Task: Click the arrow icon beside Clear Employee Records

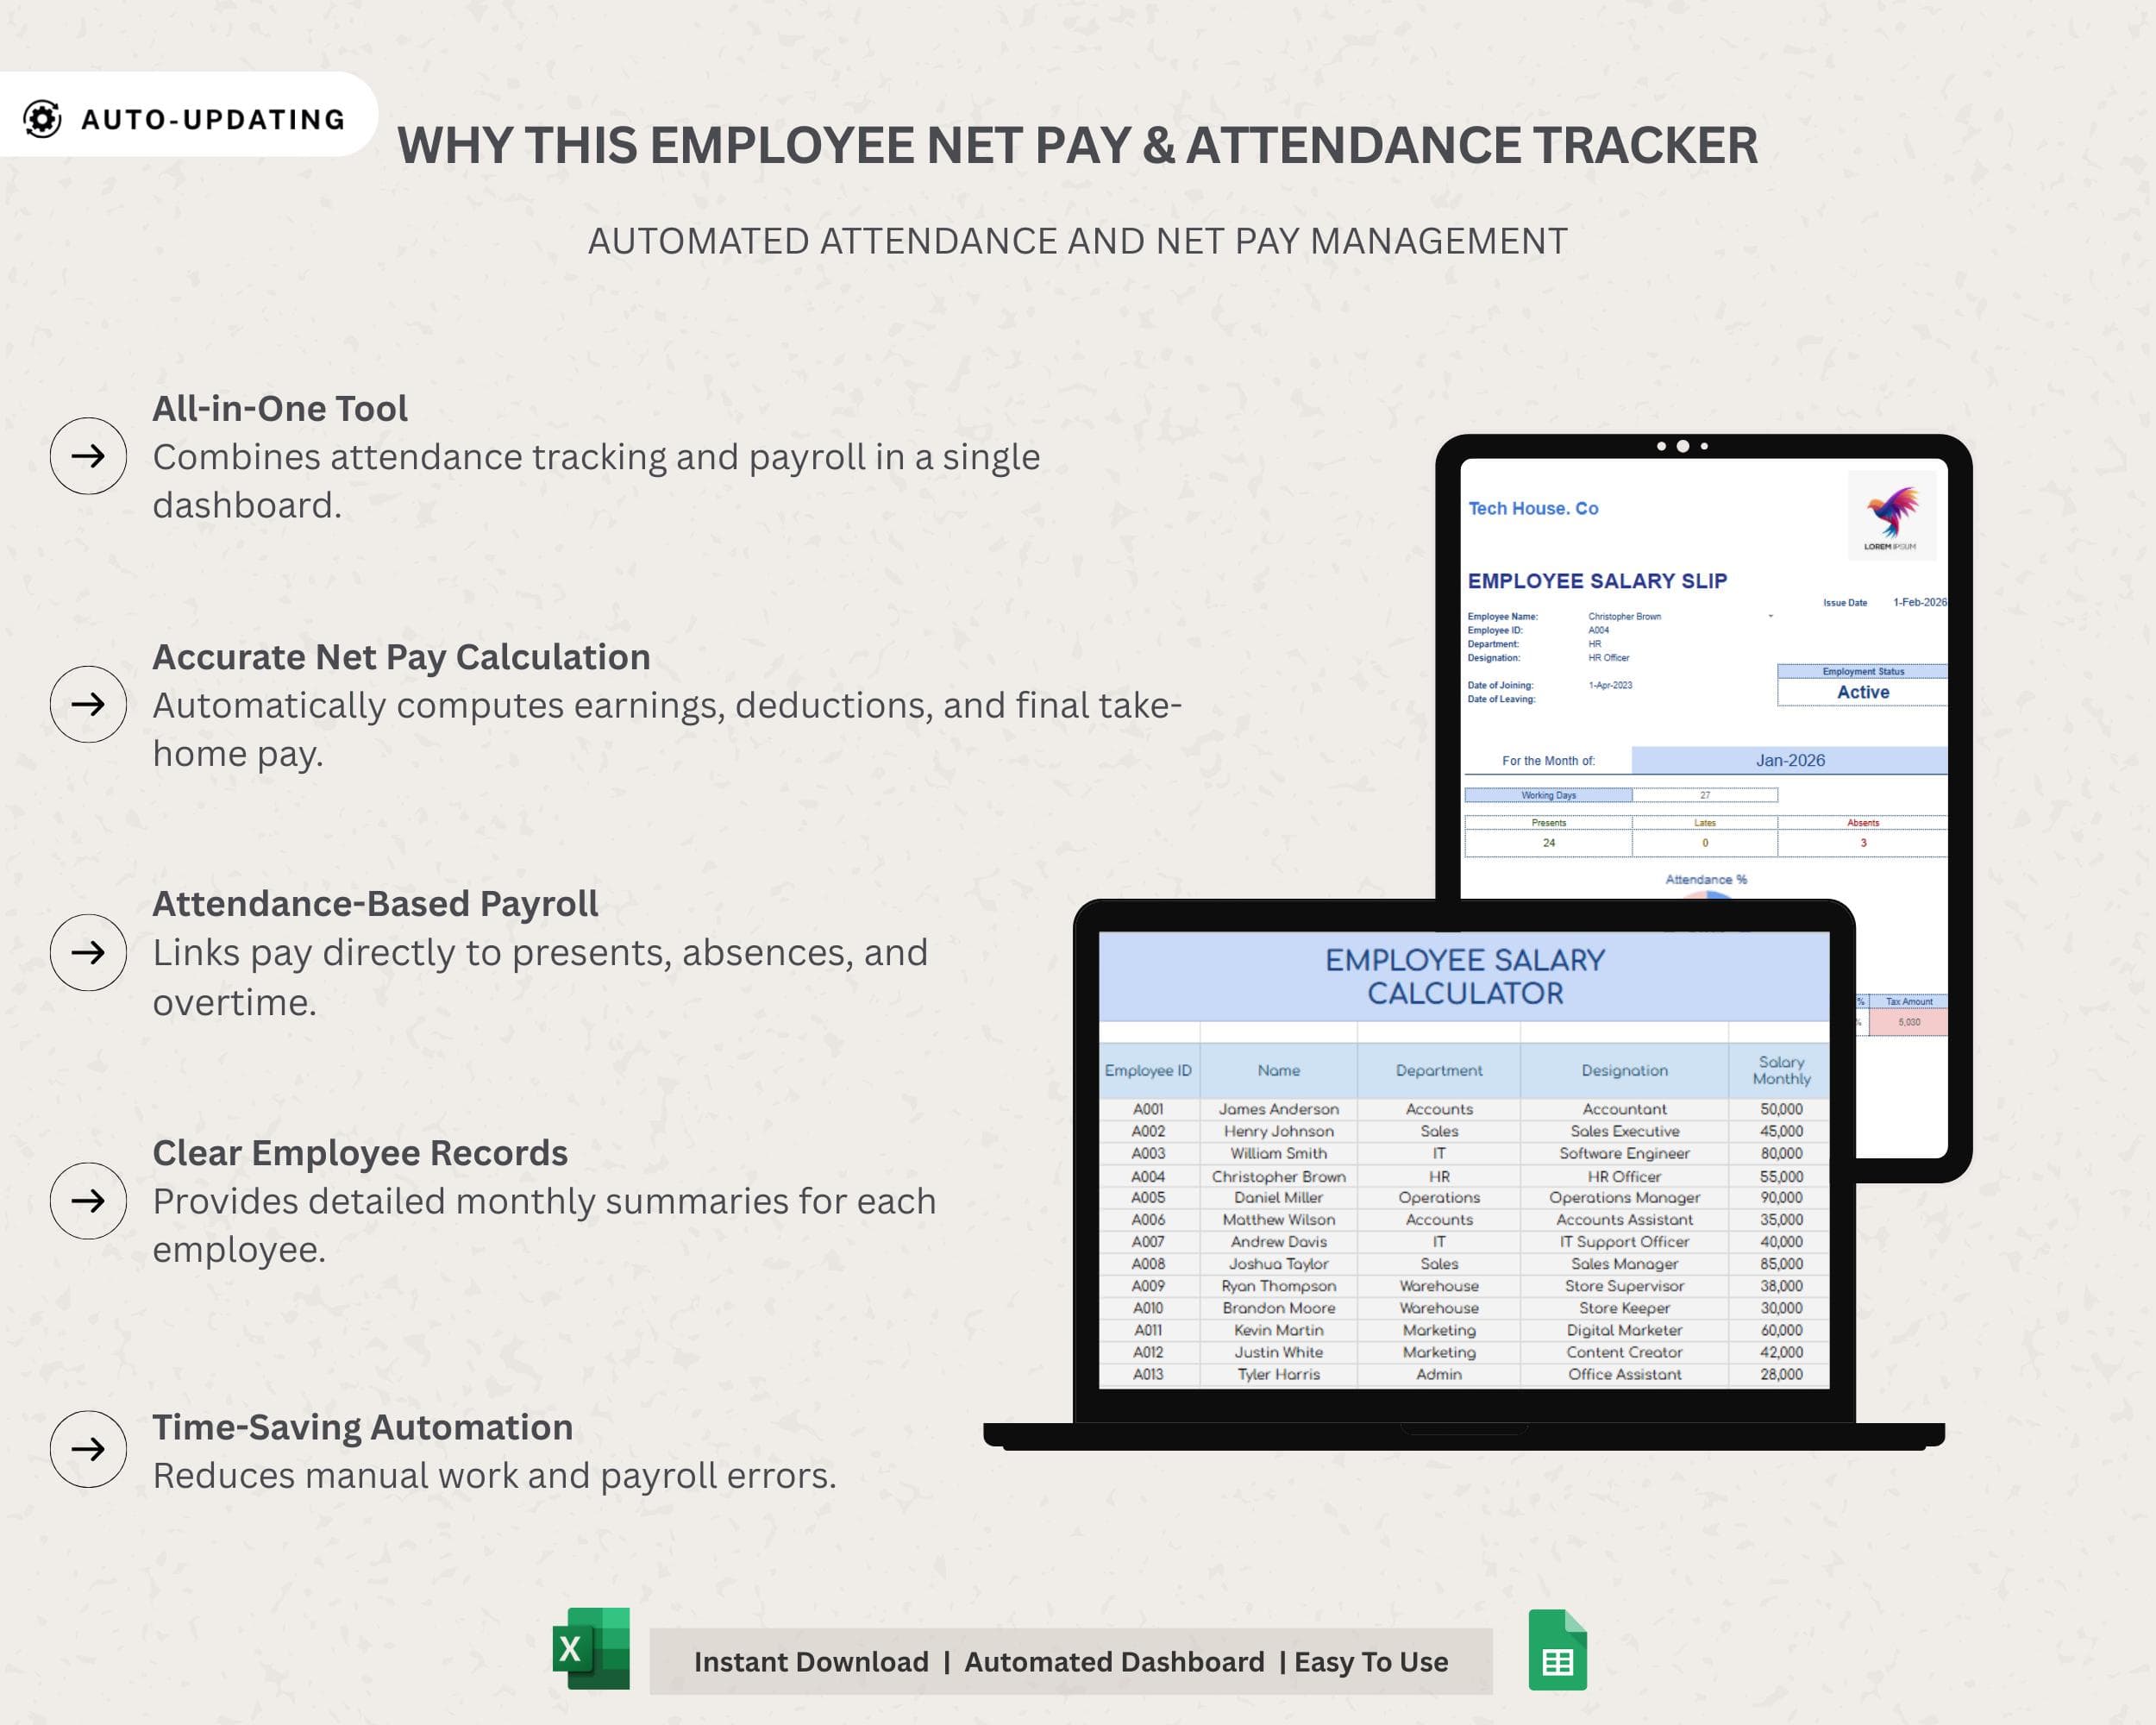Action: [88, 1201]
